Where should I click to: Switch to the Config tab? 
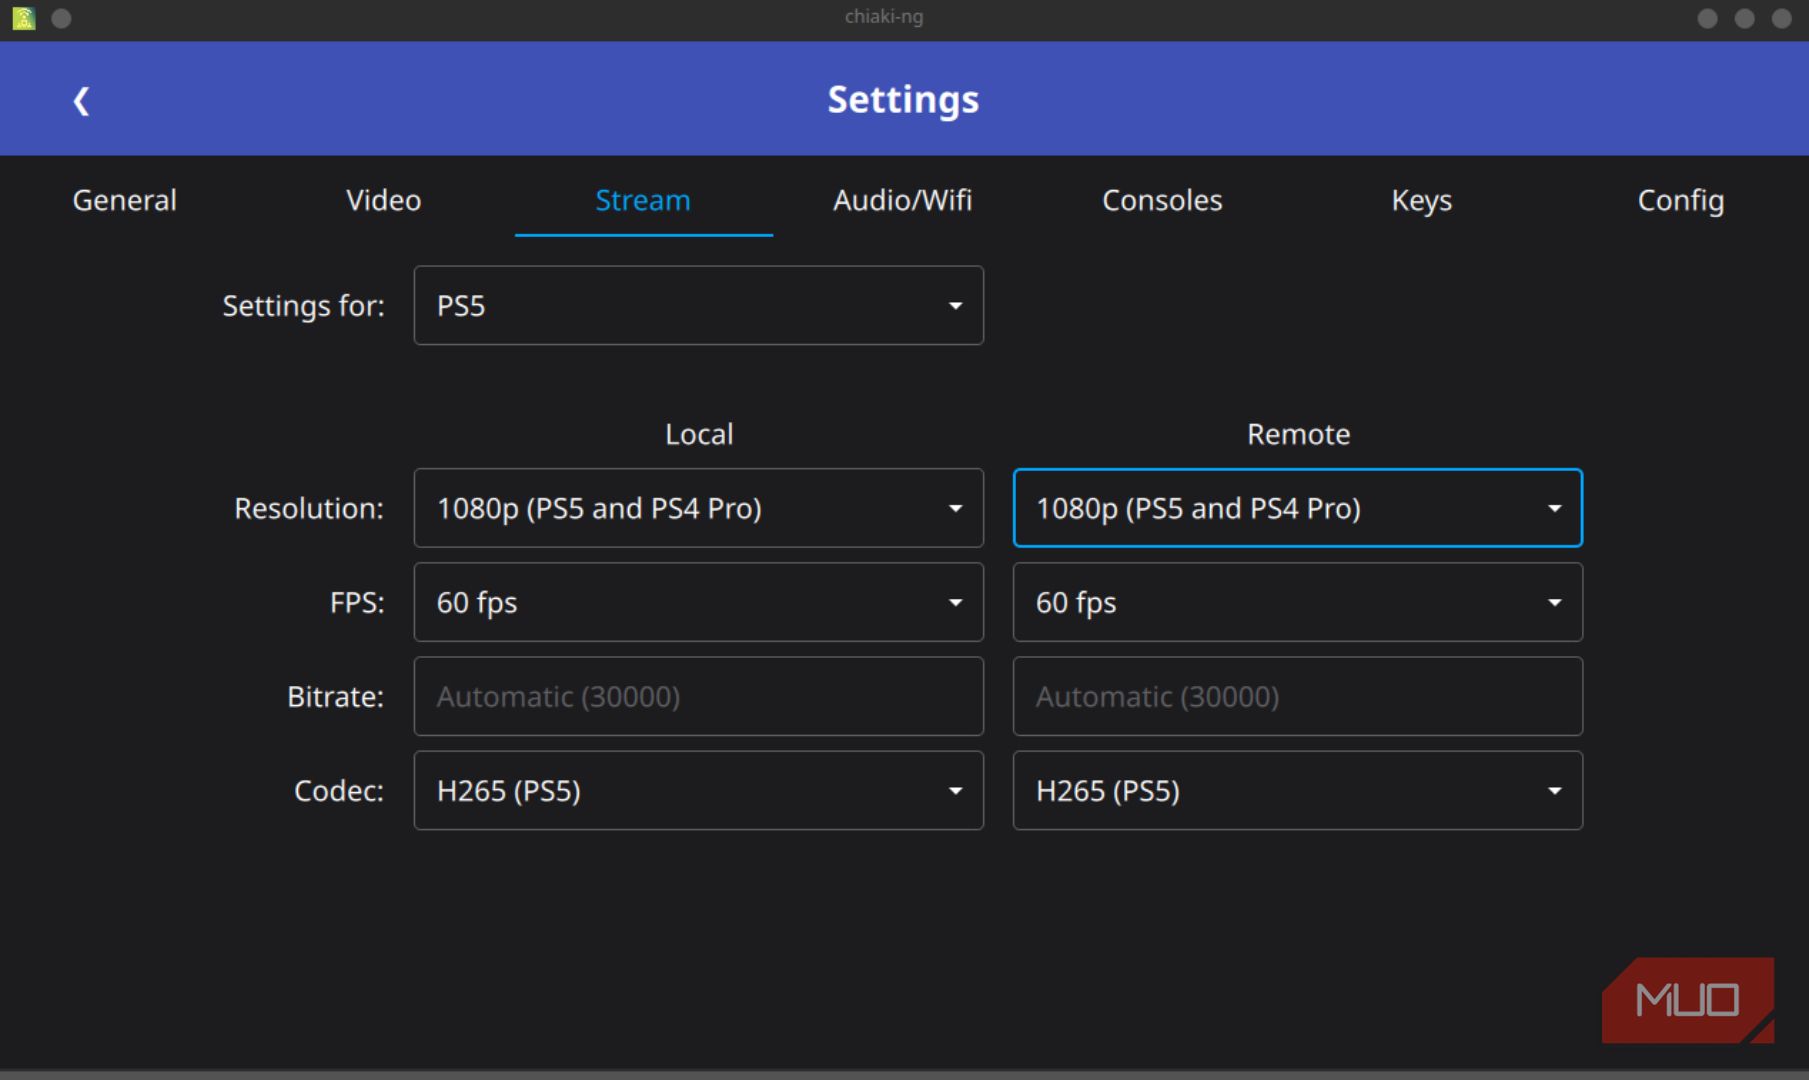1680,200
